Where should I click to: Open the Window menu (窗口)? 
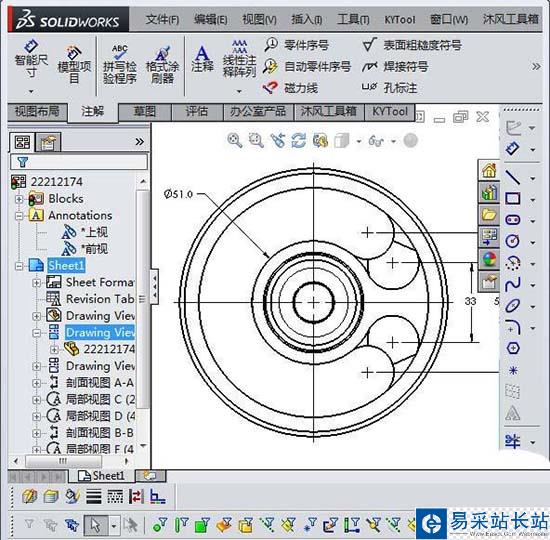click(x=449, y=19)
